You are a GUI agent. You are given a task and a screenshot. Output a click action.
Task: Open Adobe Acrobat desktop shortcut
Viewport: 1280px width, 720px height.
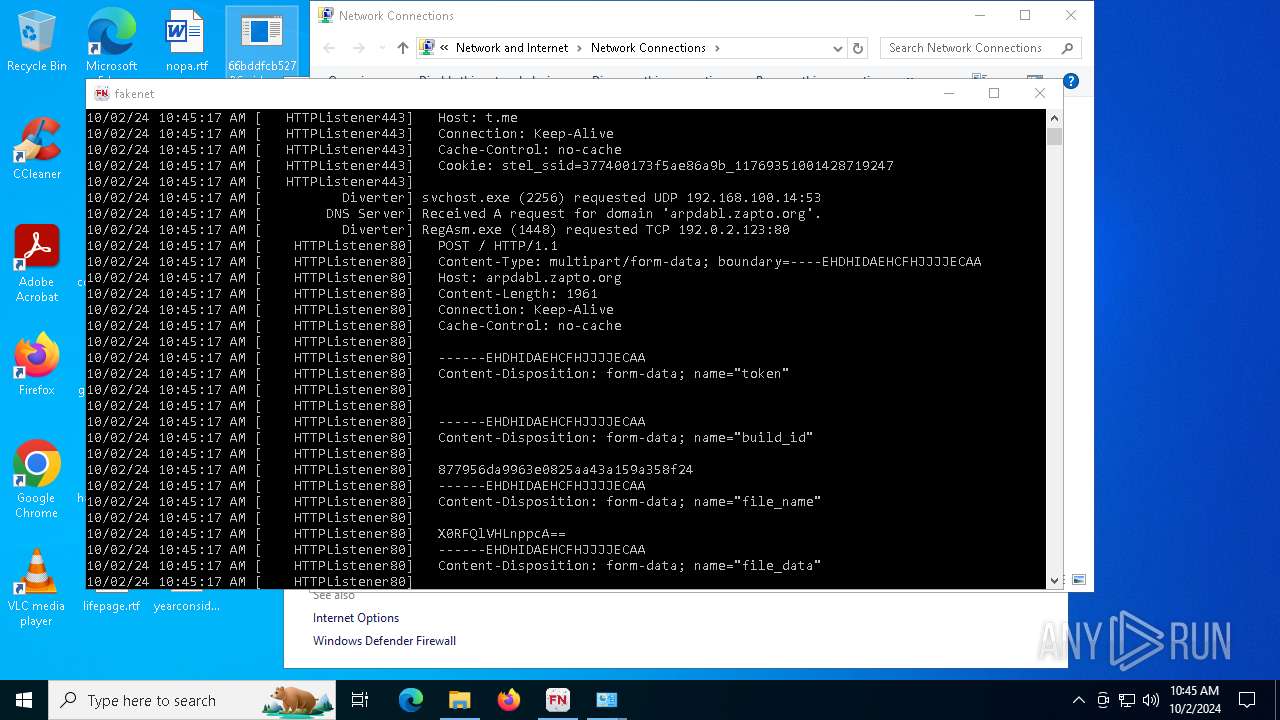[x=37, y=264]
